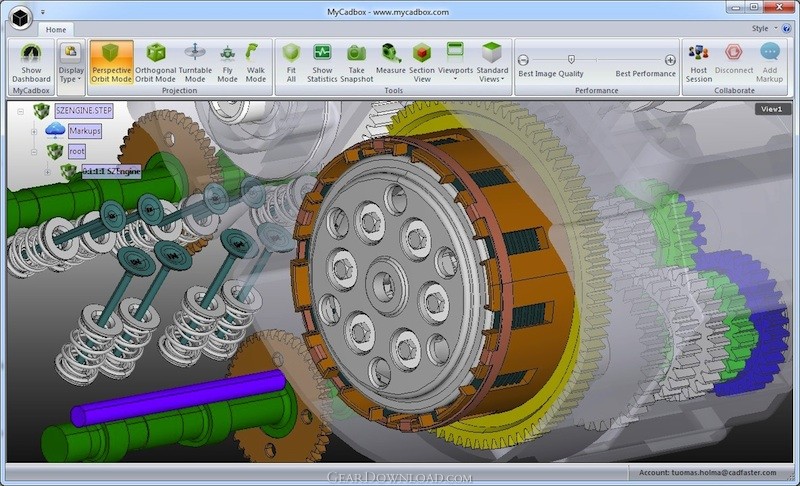Image resolution: width=800 pixels, height=486 pixels.
Task: Select SZENGINE.STEP in the tree
Action: point(84,110)
